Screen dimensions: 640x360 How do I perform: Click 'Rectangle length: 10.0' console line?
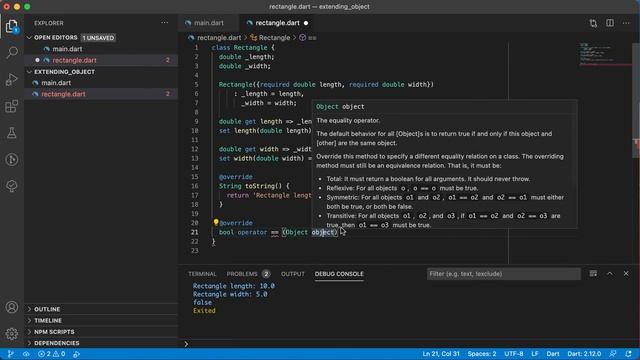click(234, 286)
